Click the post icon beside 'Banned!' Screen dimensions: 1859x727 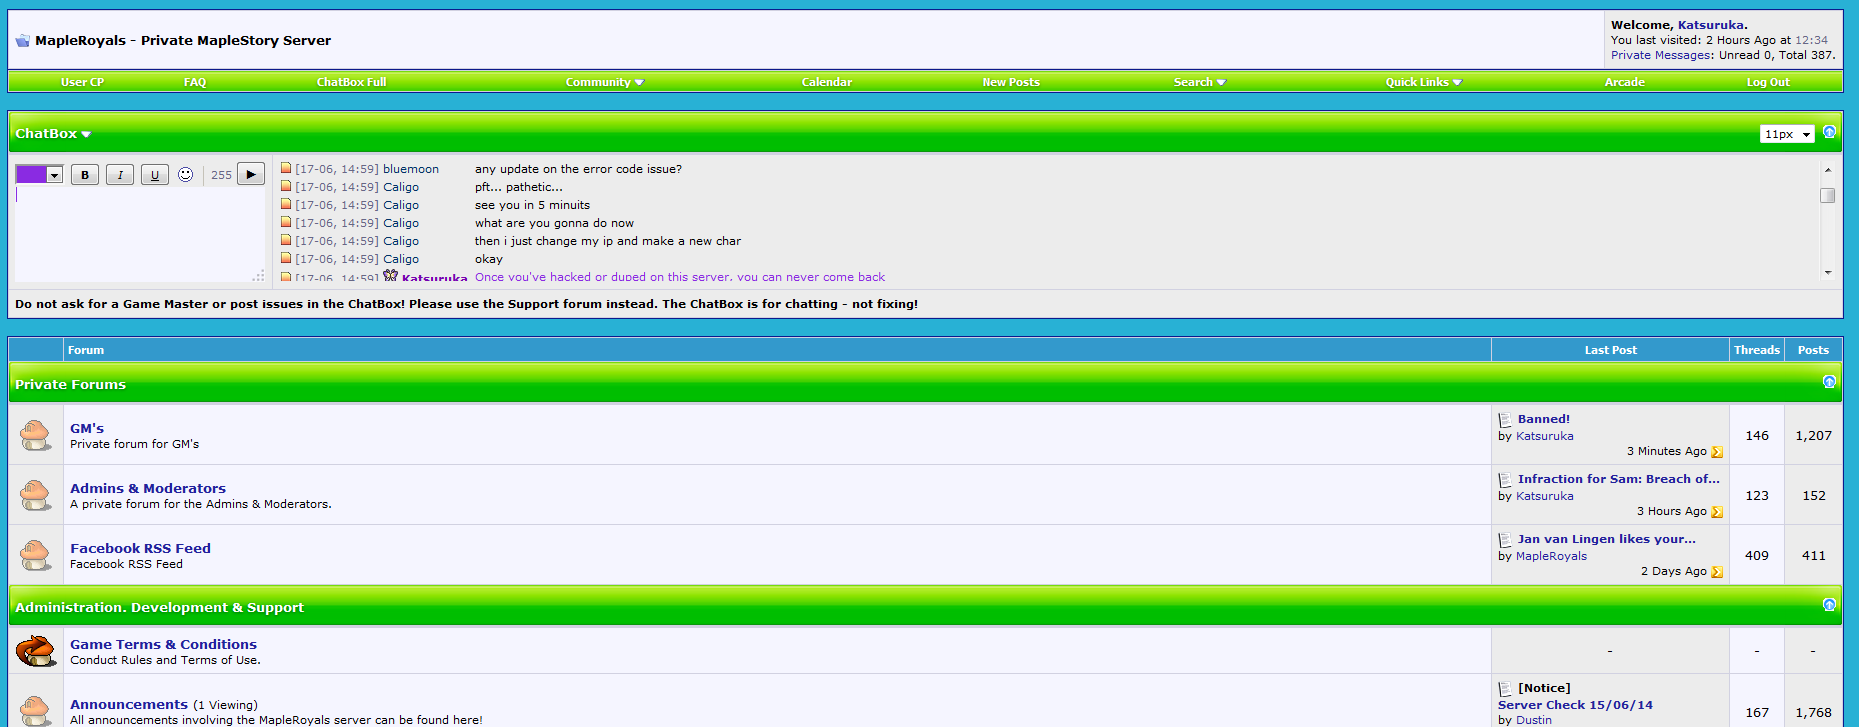(1505, 420)
